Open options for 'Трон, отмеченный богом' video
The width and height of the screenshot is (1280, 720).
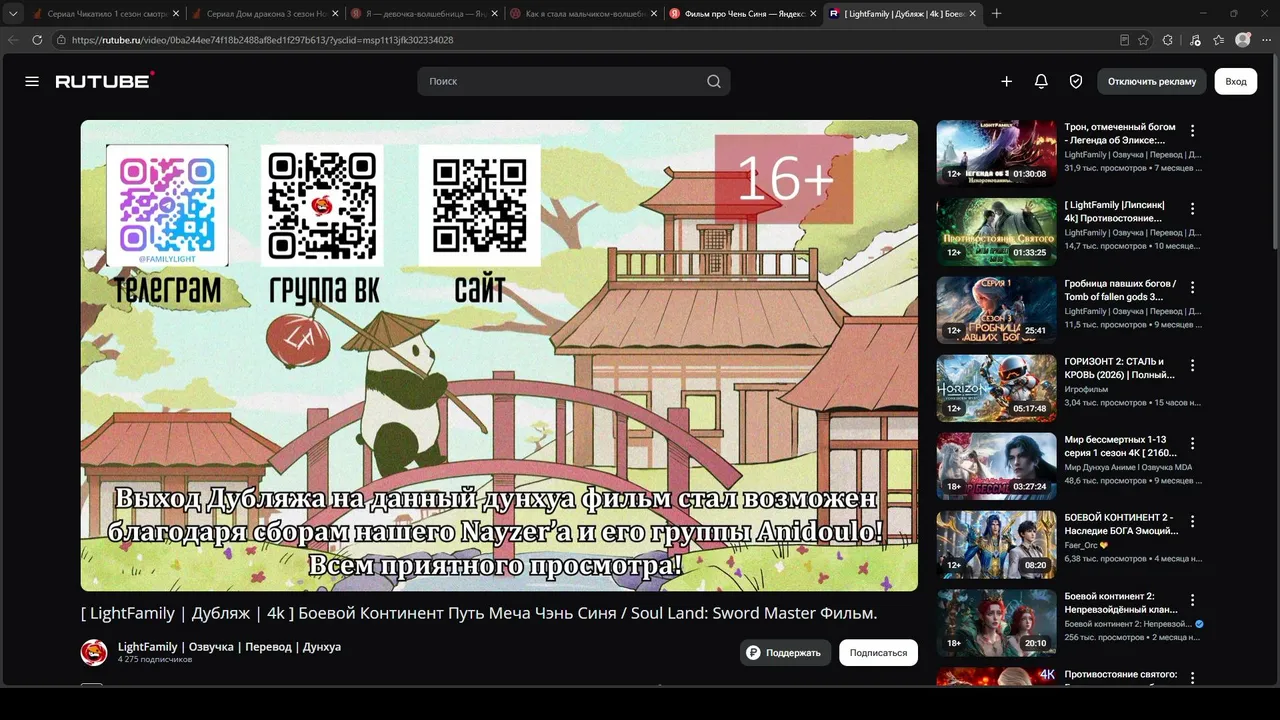[x=1192, y=131]
